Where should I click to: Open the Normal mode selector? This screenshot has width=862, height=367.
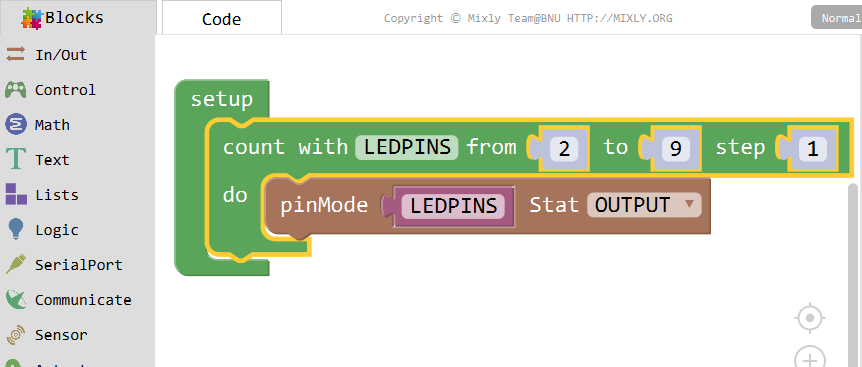tap(837, 18)
